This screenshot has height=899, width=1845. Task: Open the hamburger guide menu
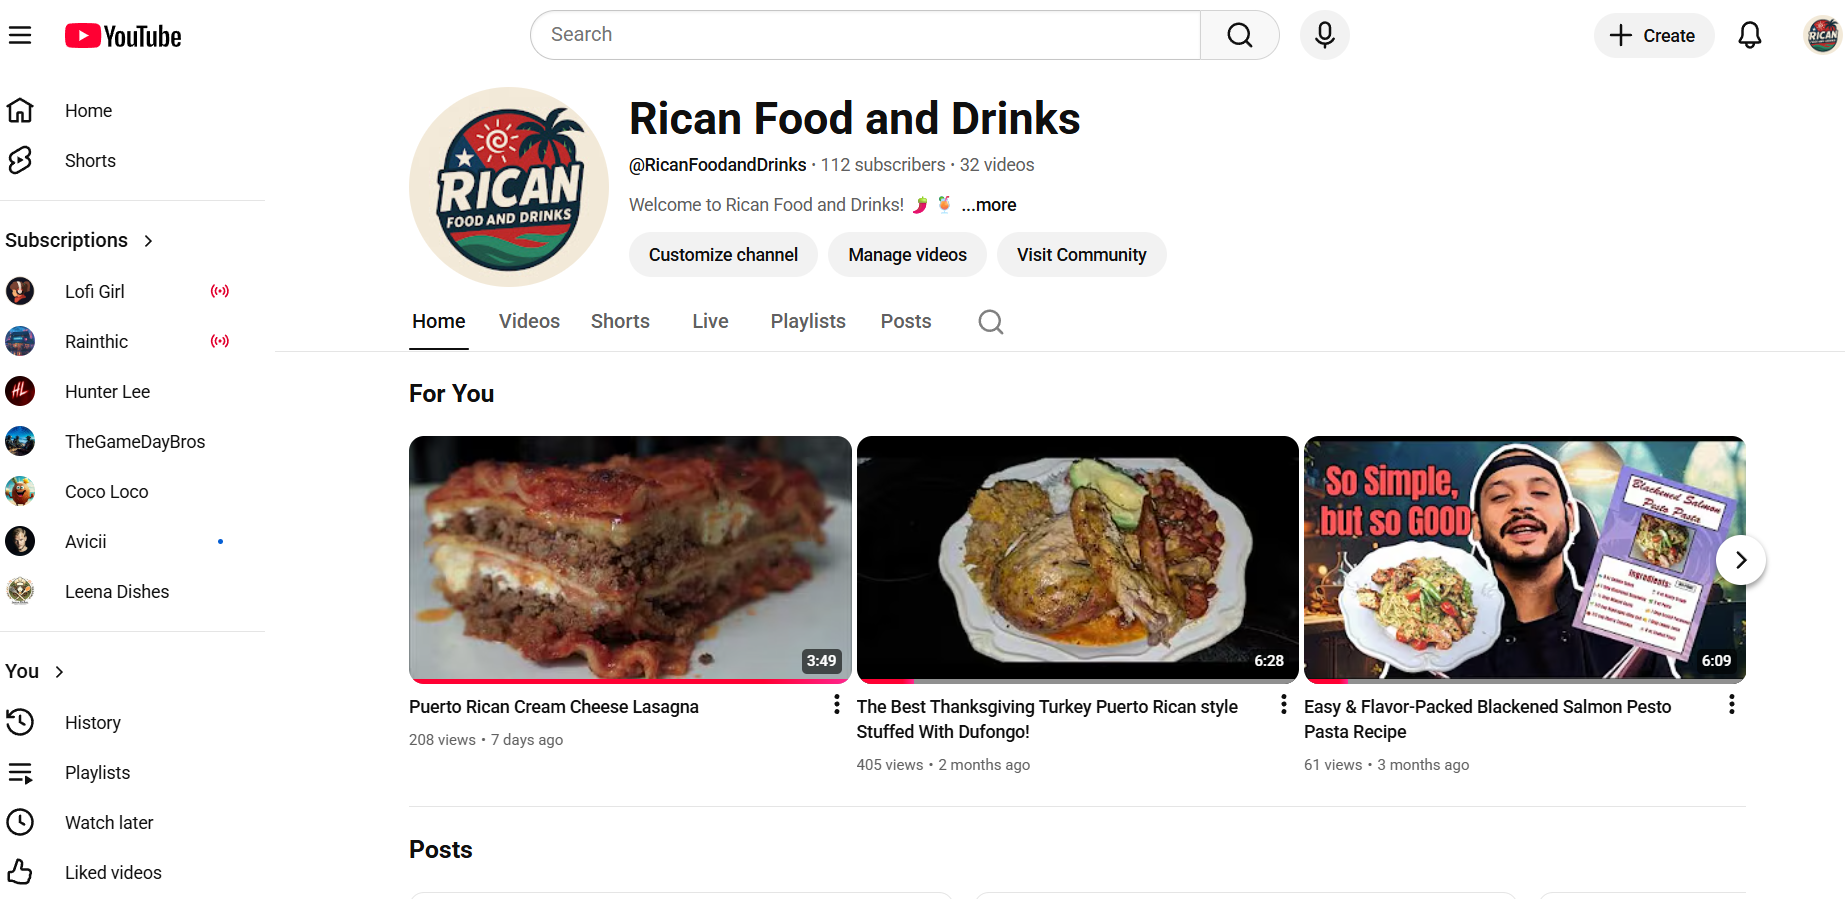20,36
